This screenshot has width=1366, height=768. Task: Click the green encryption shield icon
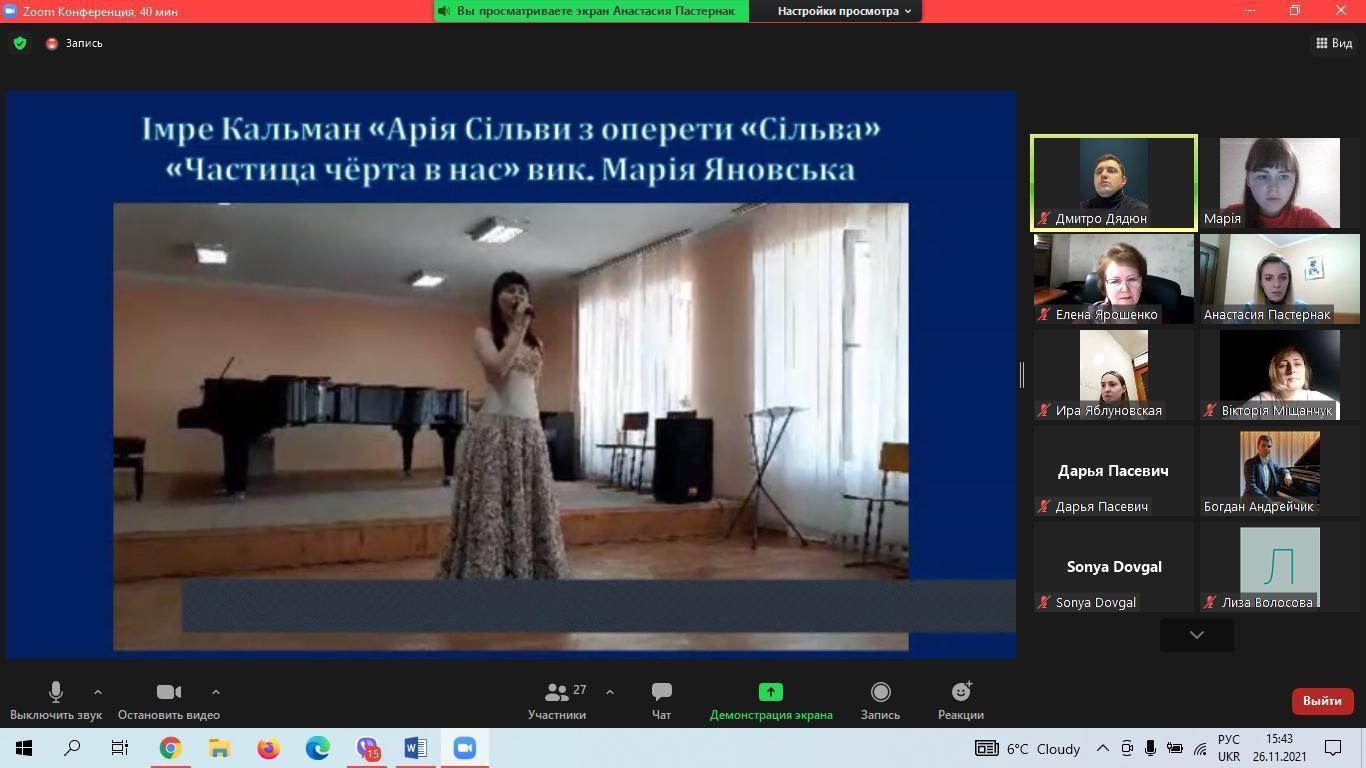pos(20,43)
